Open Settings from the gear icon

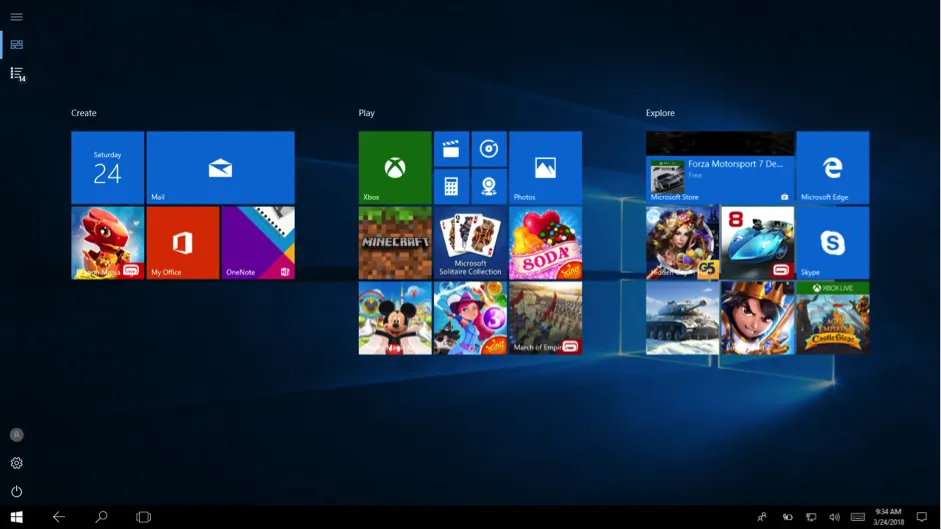click(x=16, y=463)
